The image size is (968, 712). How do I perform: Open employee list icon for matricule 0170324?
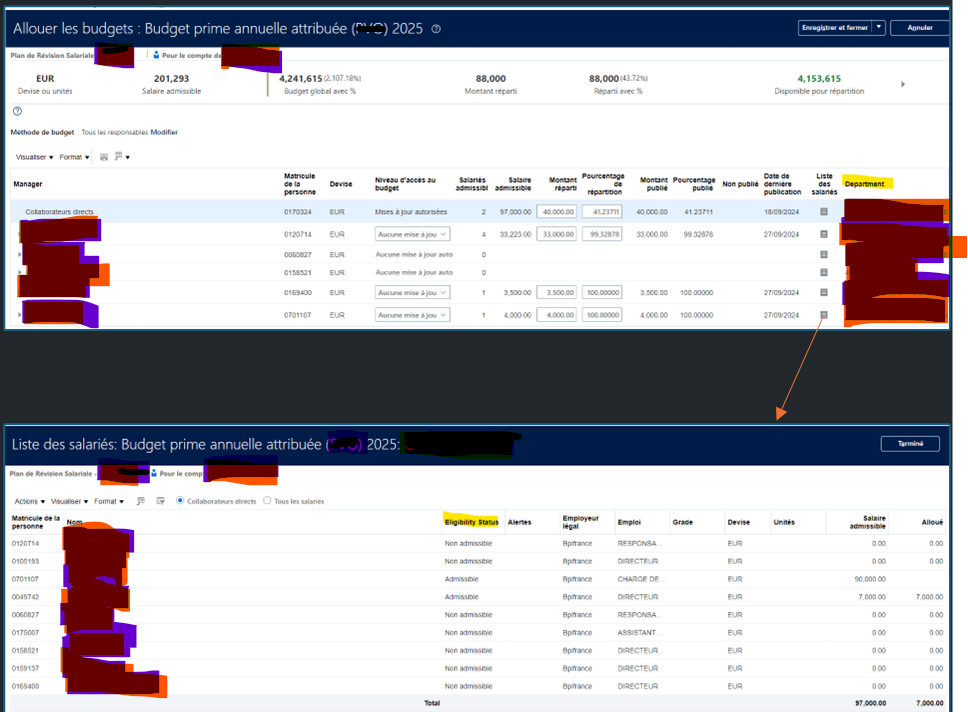(824, 212)
